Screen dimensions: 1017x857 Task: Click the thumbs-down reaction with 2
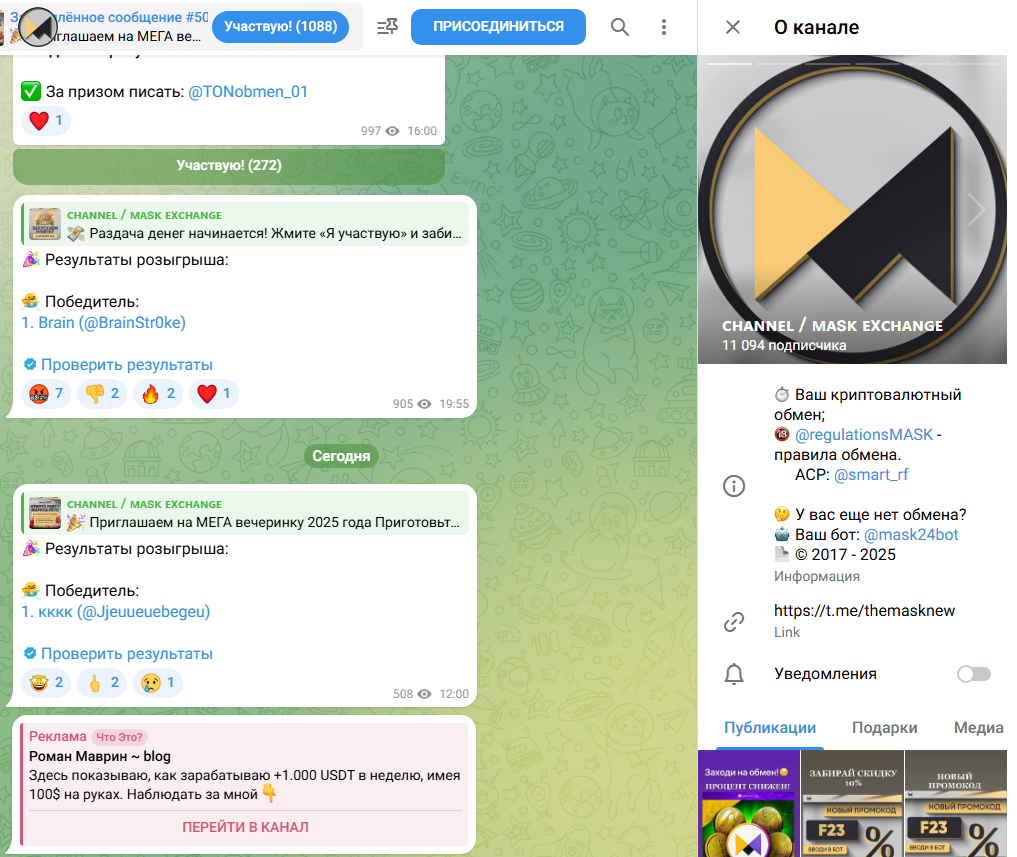tap(102, 394)
